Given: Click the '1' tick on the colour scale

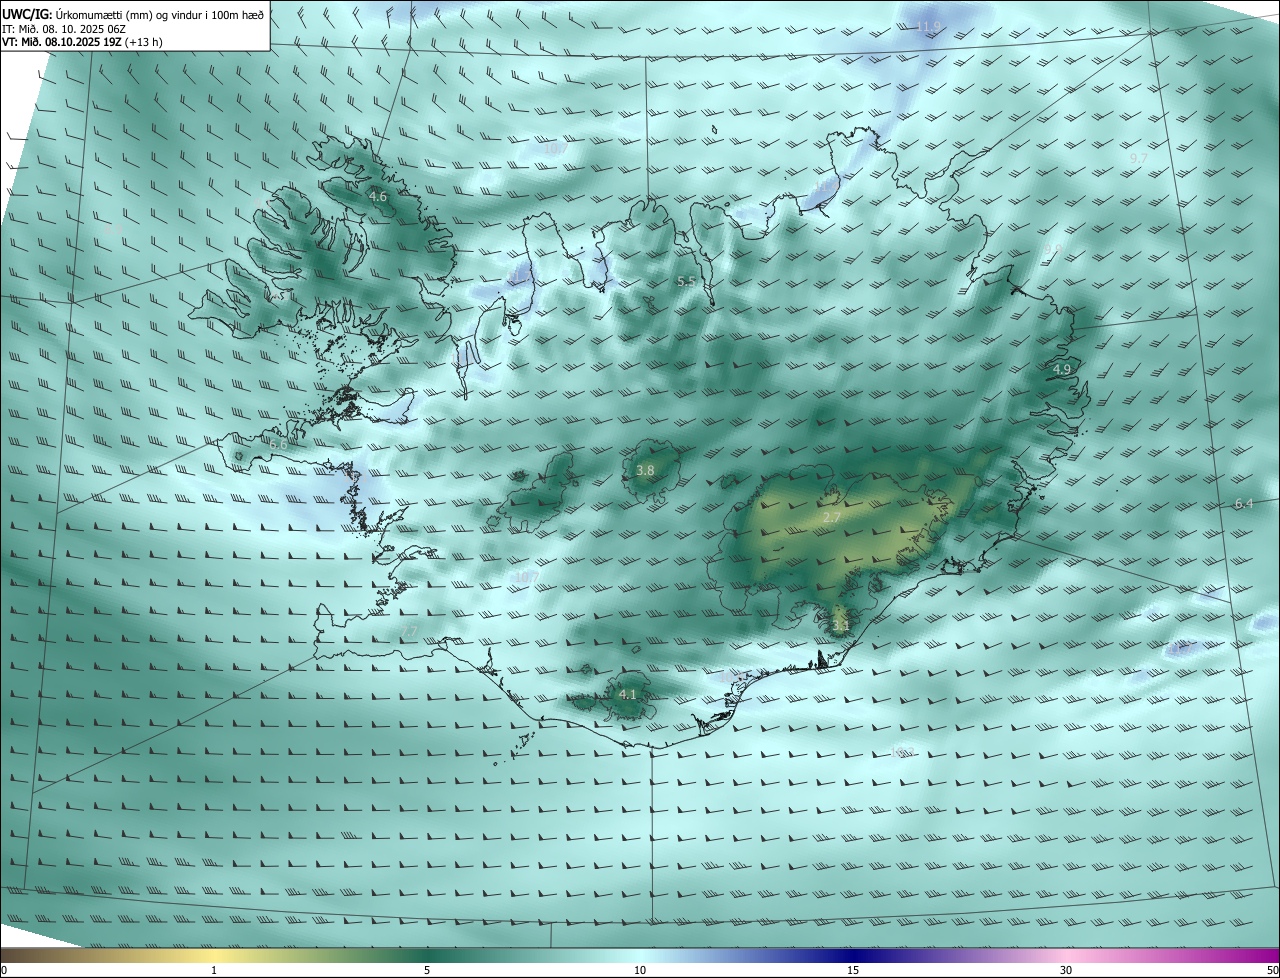Looking at the screenshot, I should coord(214,970).
